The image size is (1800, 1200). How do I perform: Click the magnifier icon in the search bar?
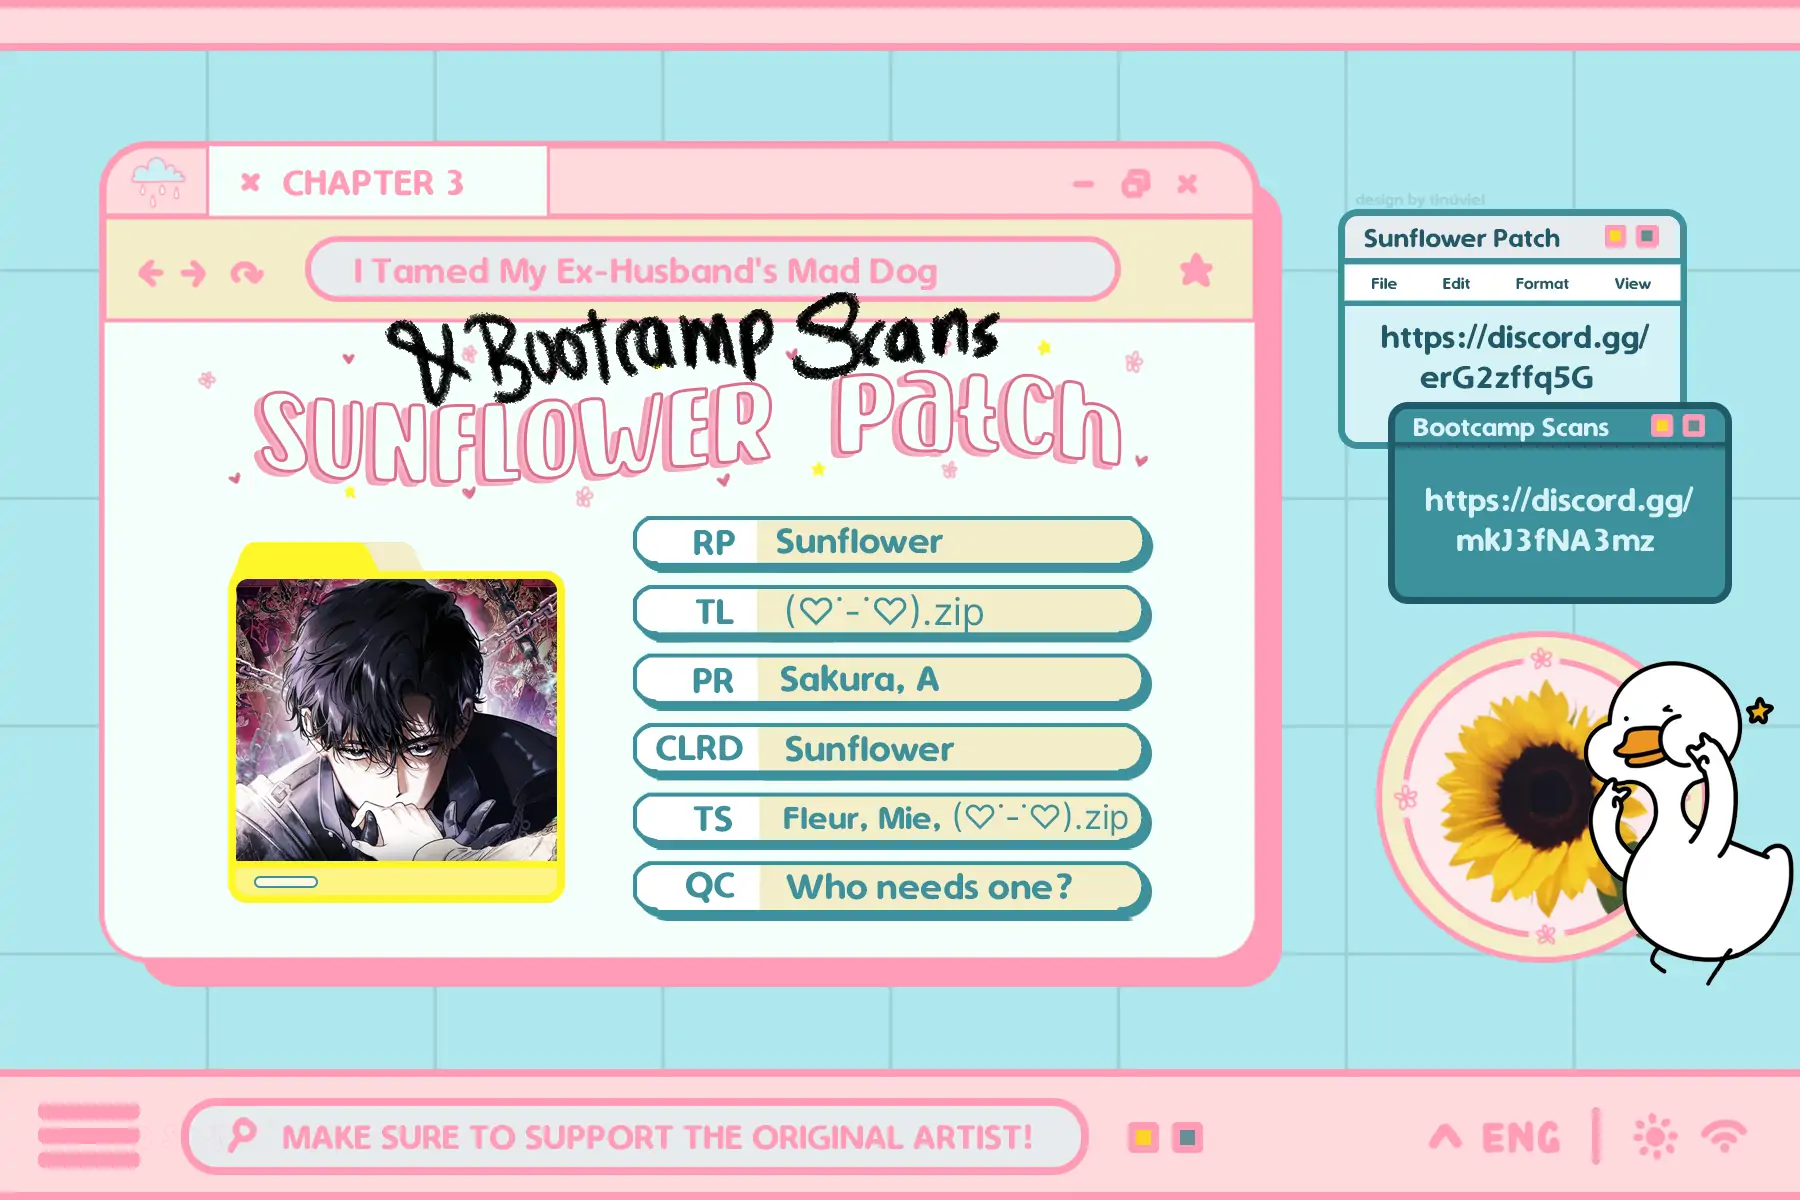[x=241, y=1136]
